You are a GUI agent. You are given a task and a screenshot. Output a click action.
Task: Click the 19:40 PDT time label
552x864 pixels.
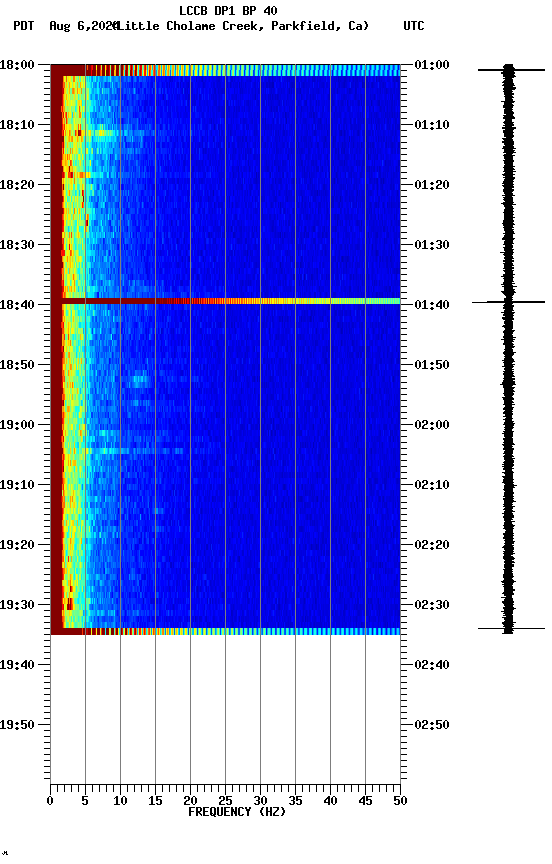pyautogui.click(x=17, y=665)
